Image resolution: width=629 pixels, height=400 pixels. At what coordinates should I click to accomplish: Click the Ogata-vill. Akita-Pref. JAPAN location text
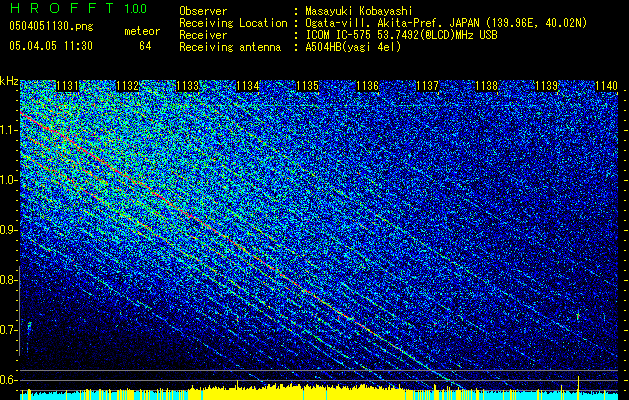coord(446,23)
